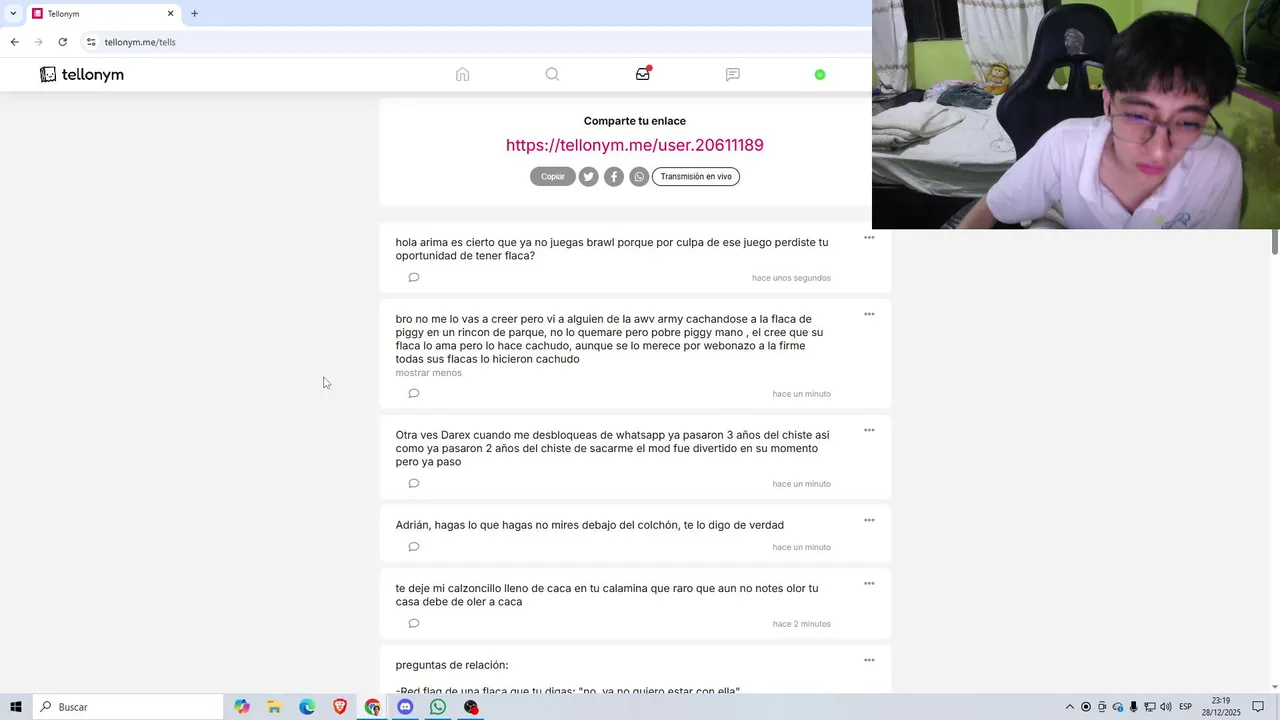This screenshot has height=720, width=1280.
Task: Open the options menu for the 'bro no me lo' tell
Action: 869,314
